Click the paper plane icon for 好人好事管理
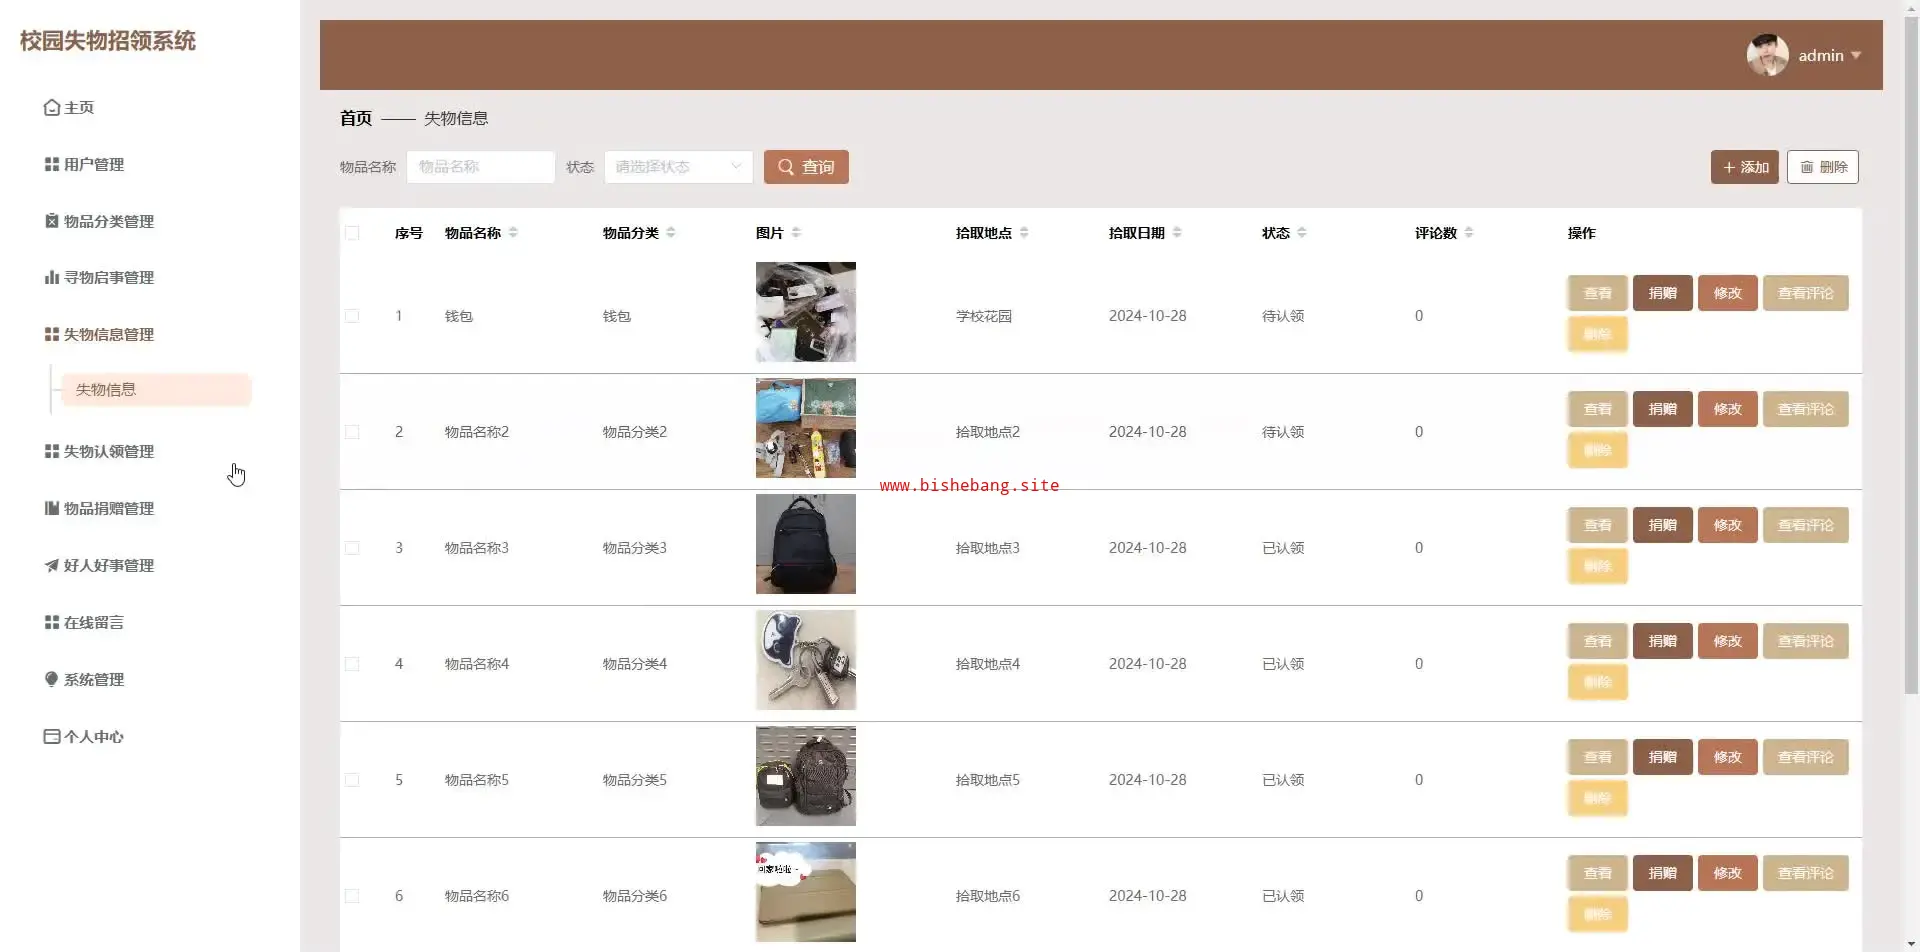The image size is (1920, 952). 51,565
